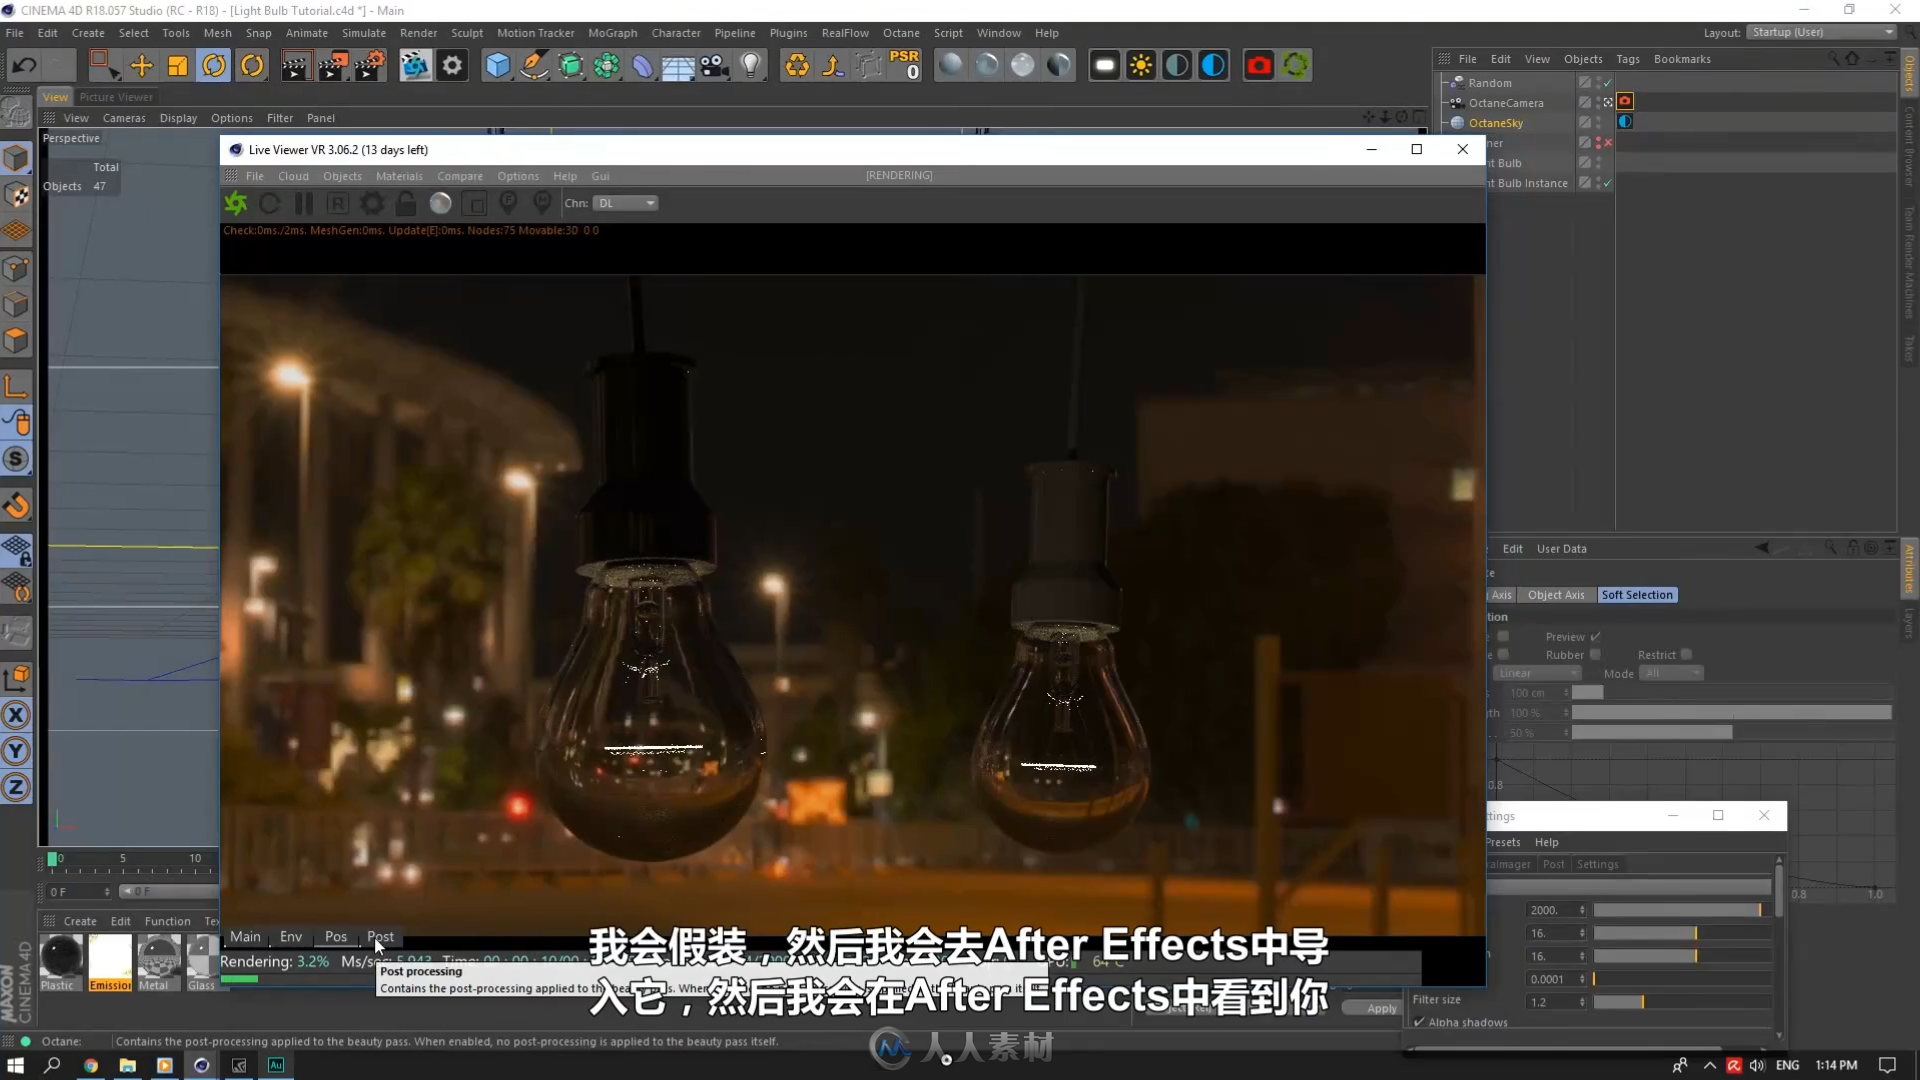The width and height of the screenshot is (1920, 1080).
Task: Toggle the Restrict checkbox
Action: 1686,655
